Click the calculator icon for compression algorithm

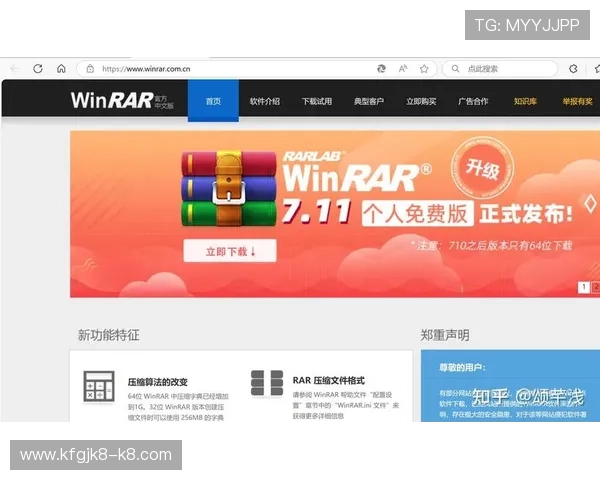point(99,386)
